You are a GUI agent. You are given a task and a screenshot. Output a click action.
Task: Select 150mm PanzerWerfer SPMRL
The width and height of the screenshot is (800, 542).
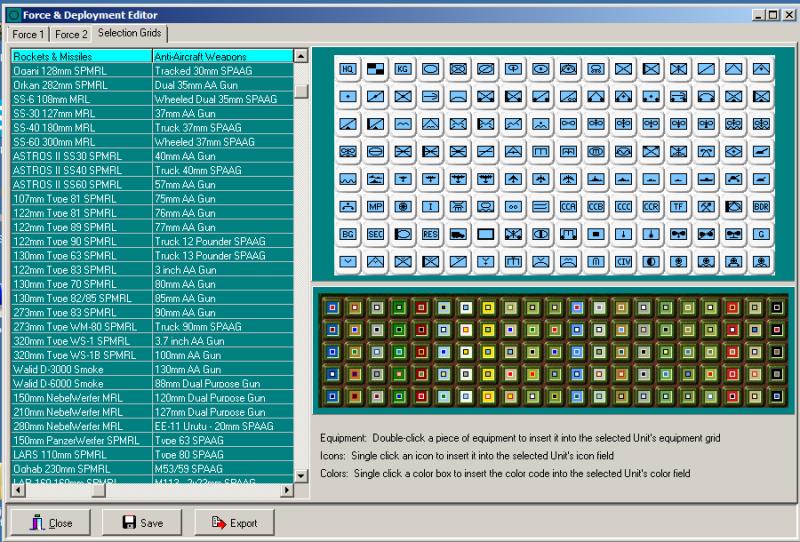coord(82,440)
